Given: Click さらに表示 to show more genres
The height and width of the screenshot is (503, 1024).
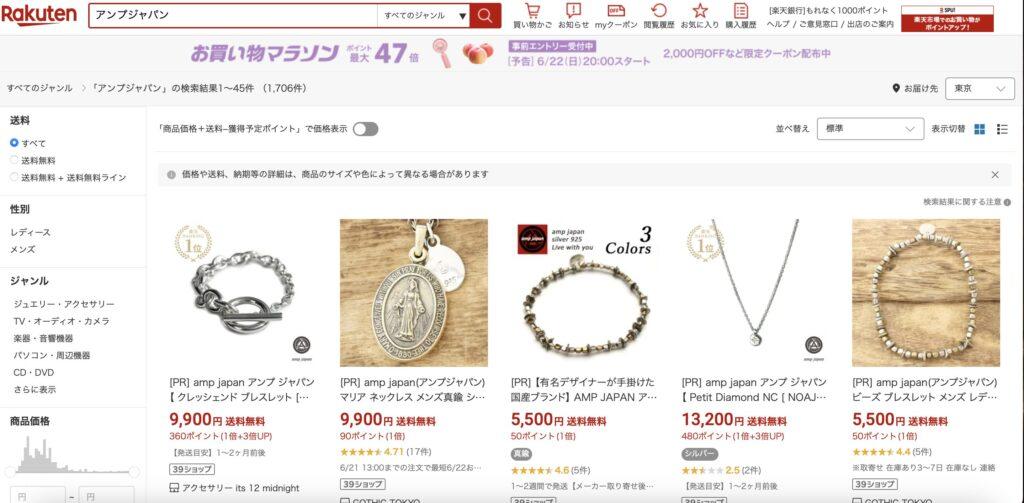Looking at the screenshot, I should click(35, 389).
